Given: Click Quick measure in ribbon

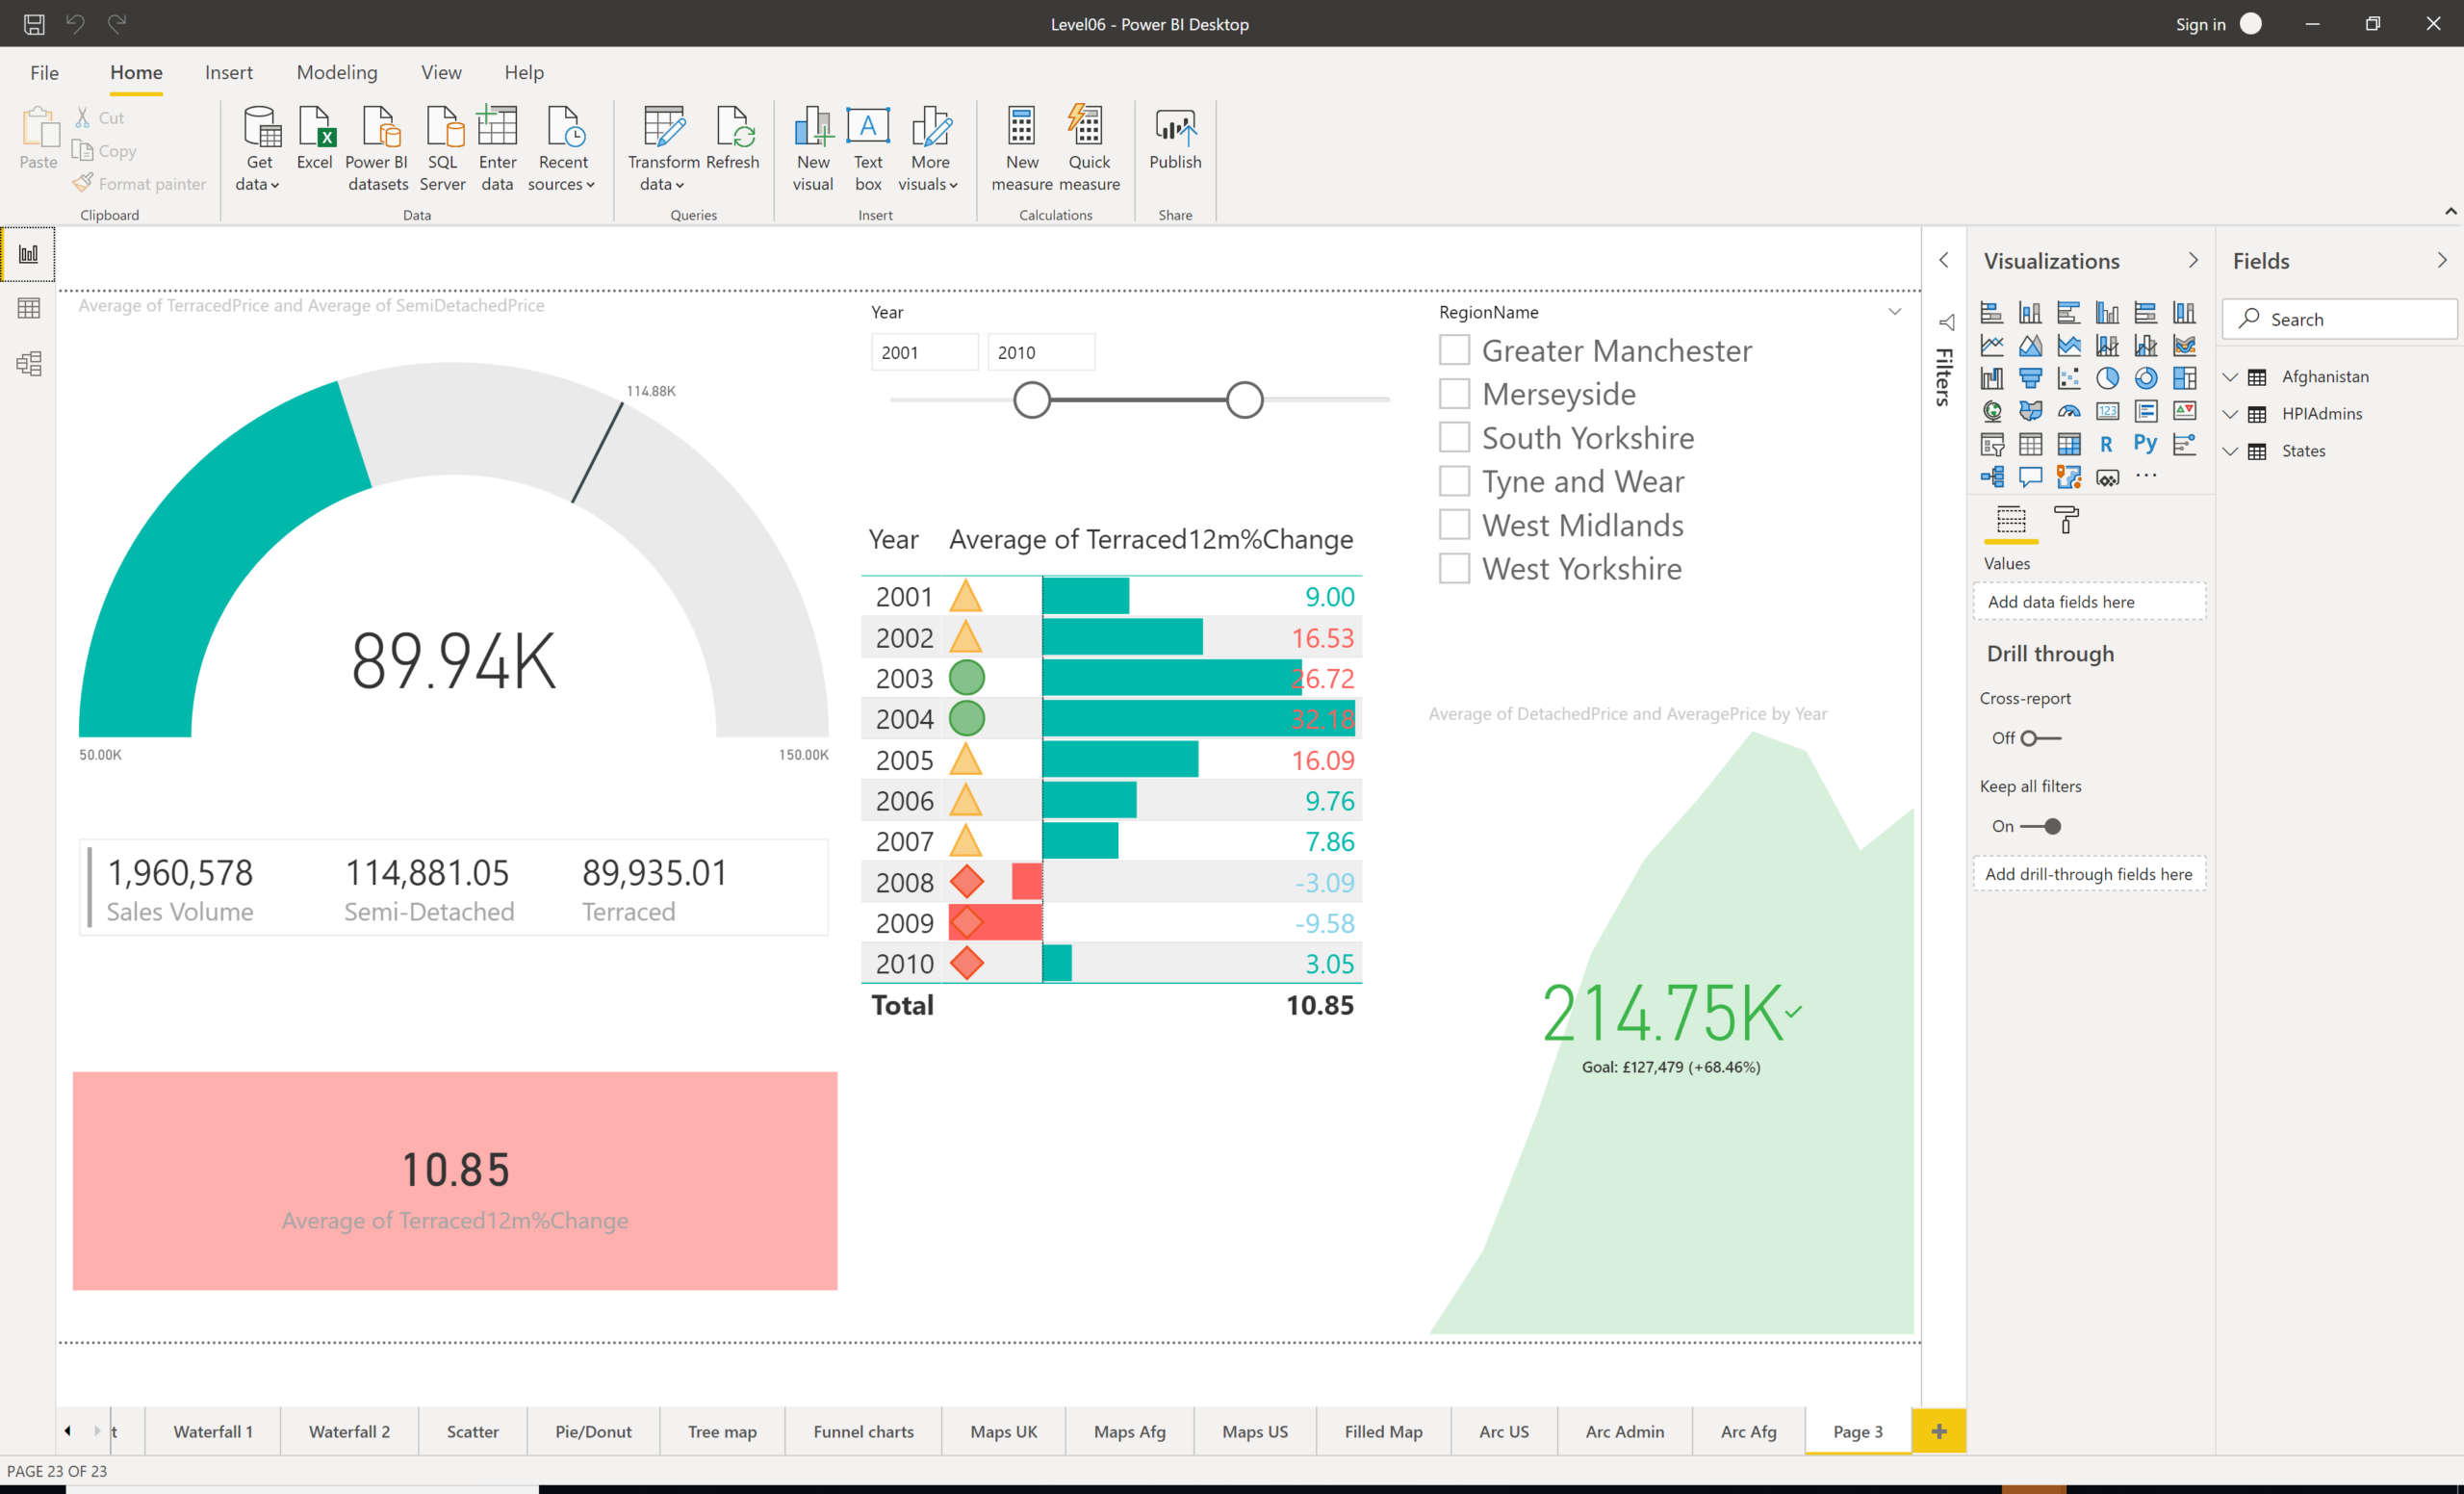Looking at the screenshot, I should 1089,148.
